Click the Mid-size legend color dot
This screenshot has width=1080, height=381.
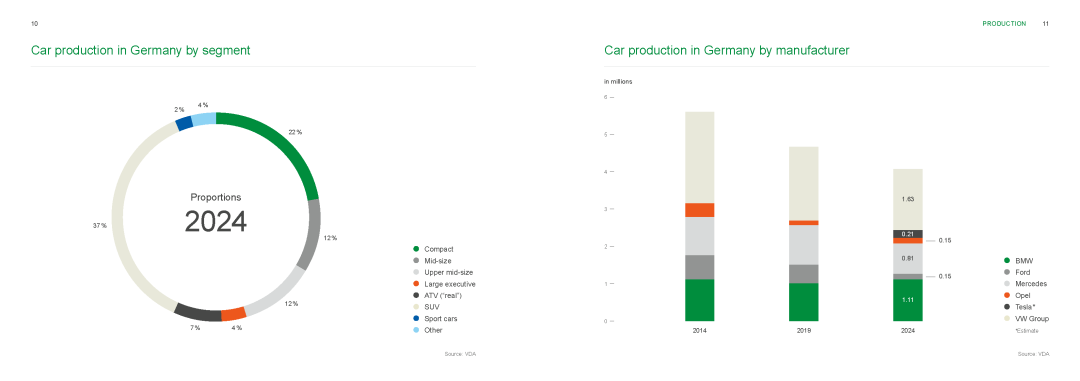(416, 260)
